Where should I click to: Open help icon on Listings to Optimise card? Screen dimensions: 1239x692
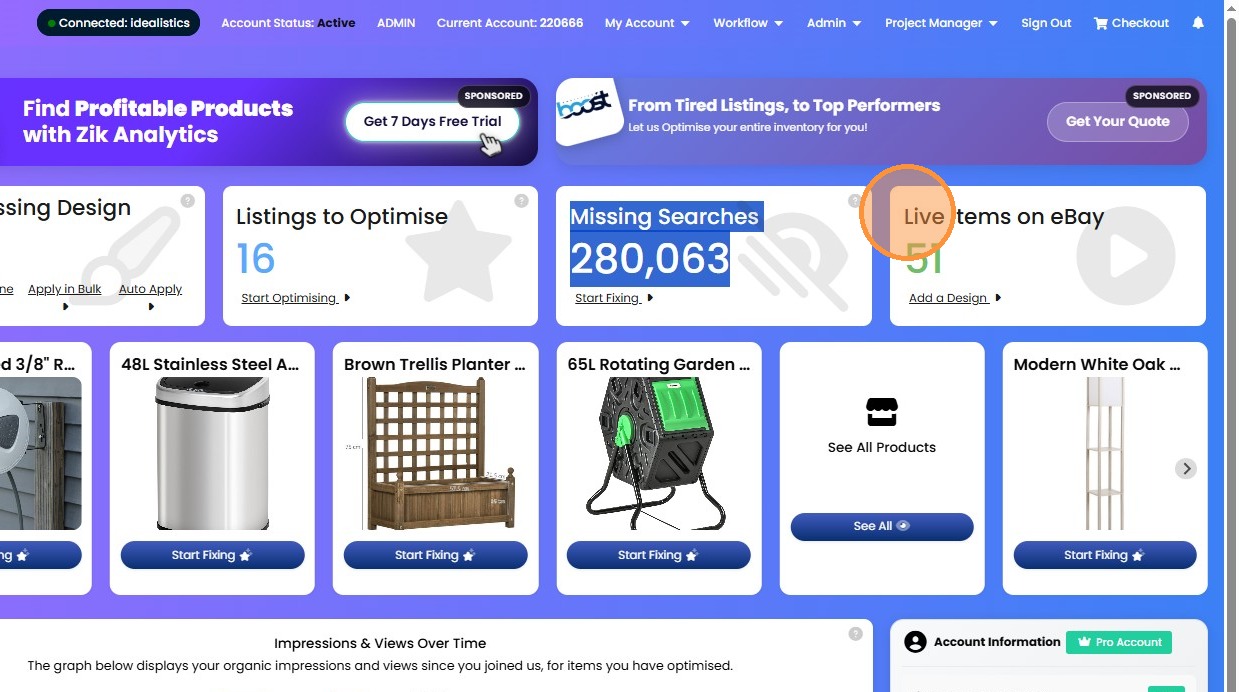point(521,201)
